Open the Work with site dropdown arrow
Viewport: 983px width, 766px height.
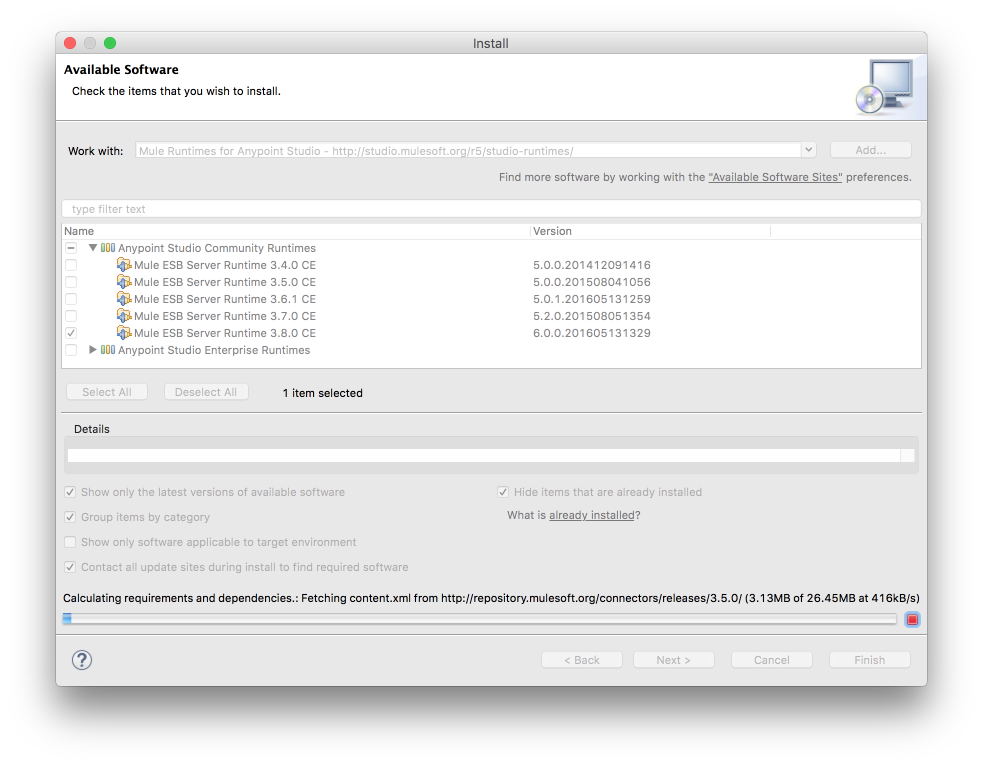pos(809,150)
